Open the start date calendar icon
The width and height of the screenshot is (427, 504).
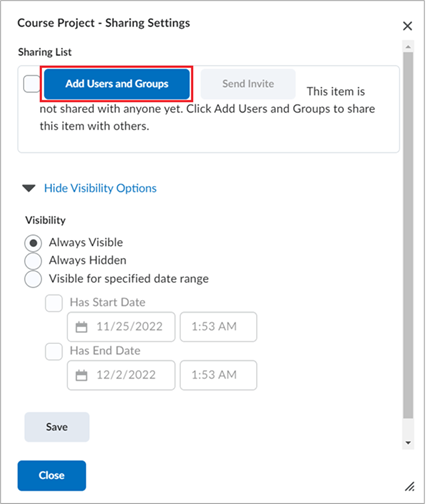click(81, 327)
